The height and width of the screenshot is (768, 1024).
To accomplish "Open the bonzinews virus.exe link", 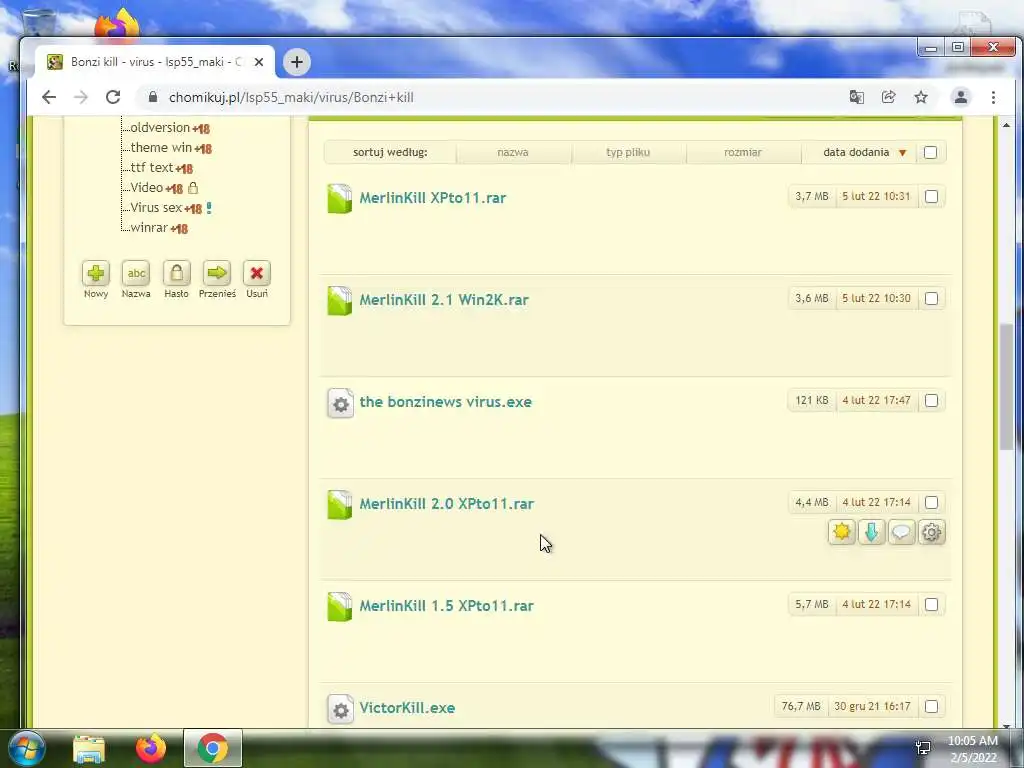I will coord(445,402).
